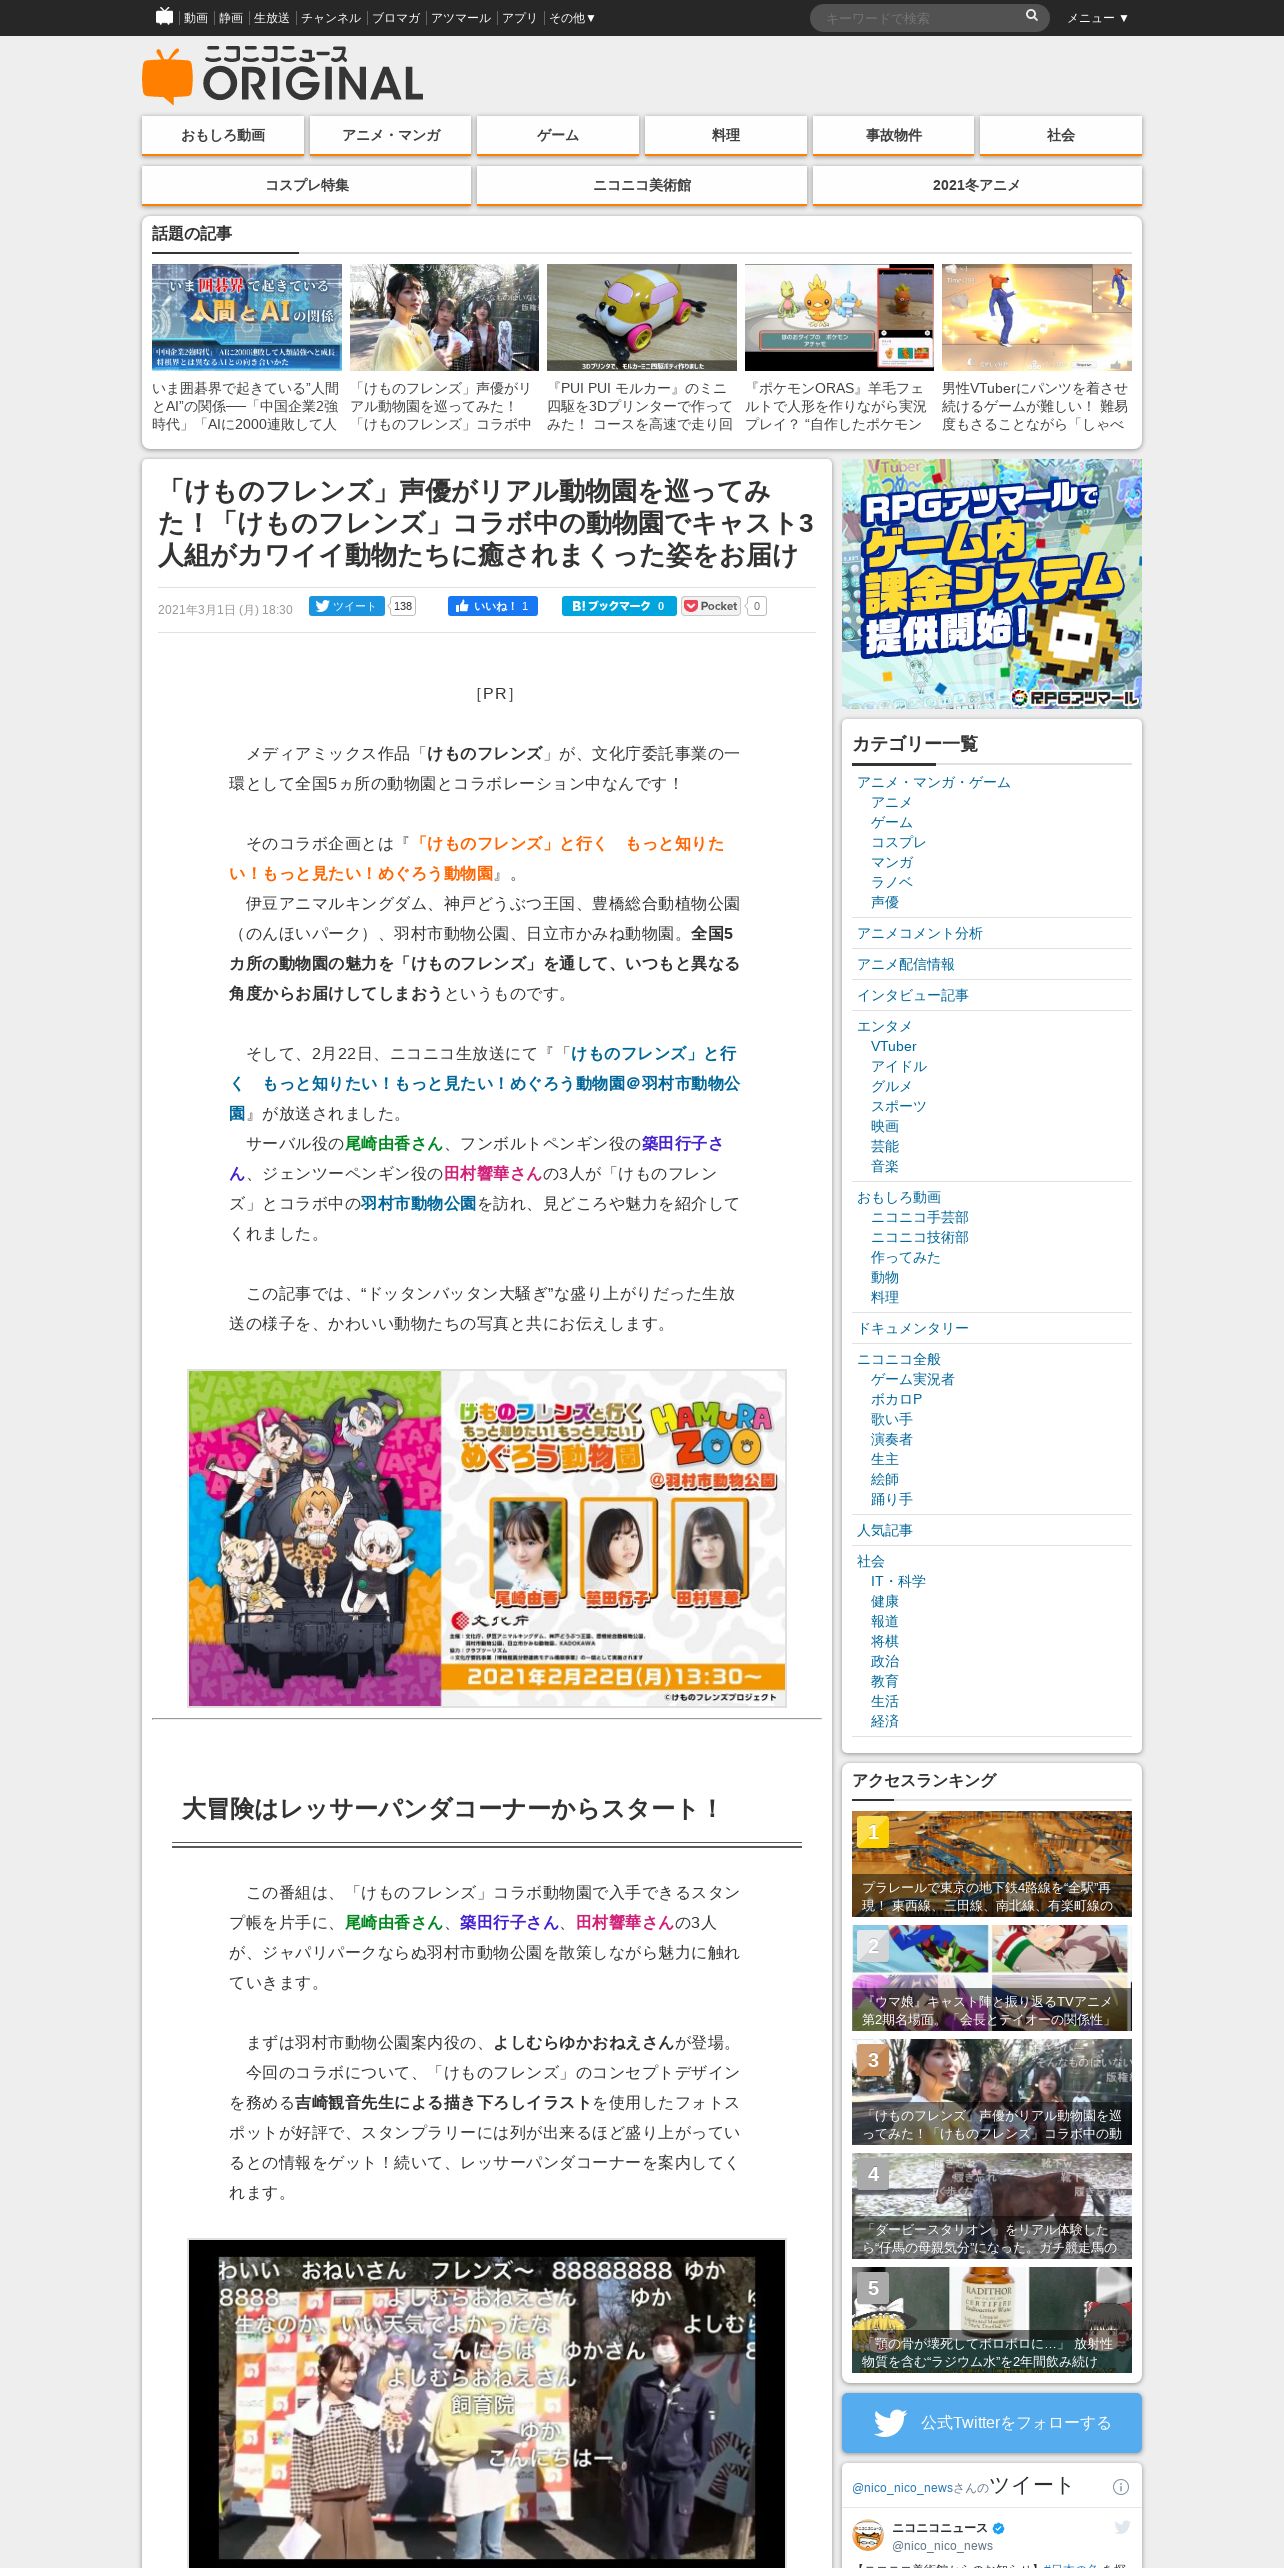Click the Facebook いいね! button

pos(493,606)
